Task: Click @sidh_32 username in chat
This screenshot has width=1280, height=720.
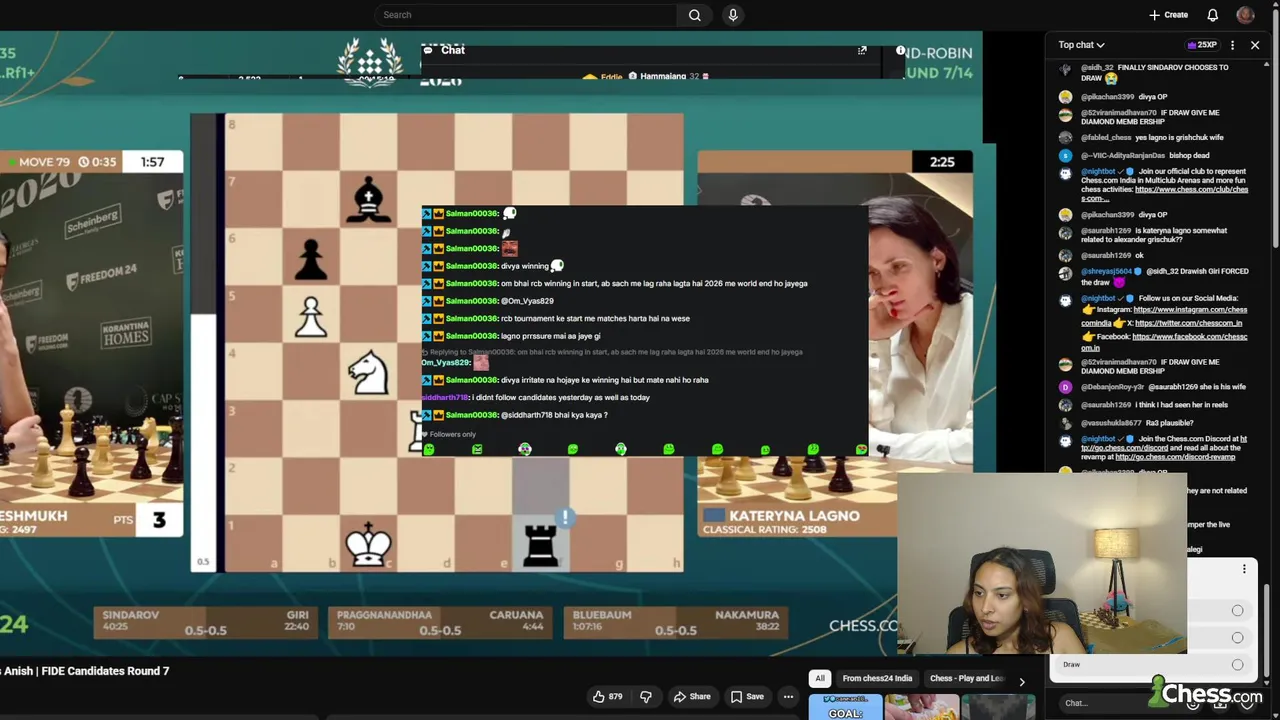Action: click(1097, 68)
